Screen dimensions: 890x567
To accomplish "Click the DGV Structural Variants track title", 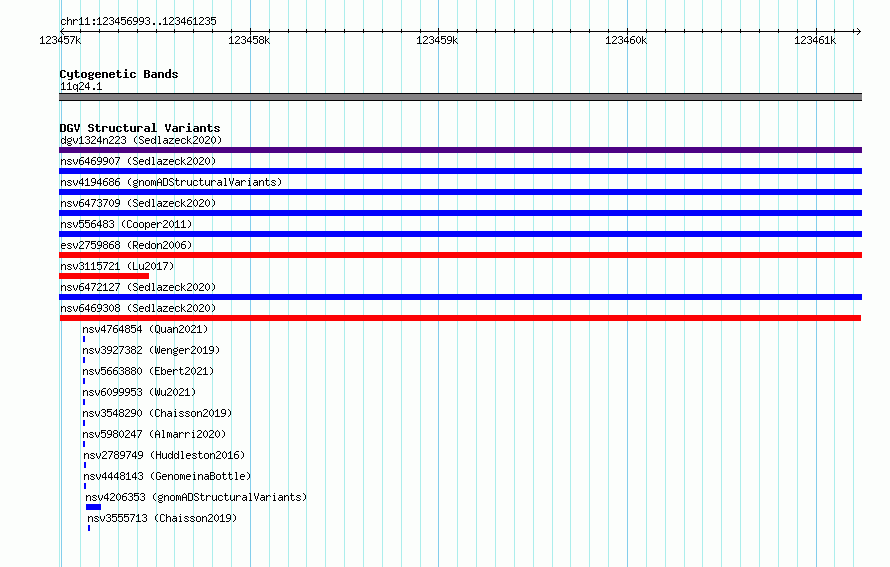I will [140, 128].
